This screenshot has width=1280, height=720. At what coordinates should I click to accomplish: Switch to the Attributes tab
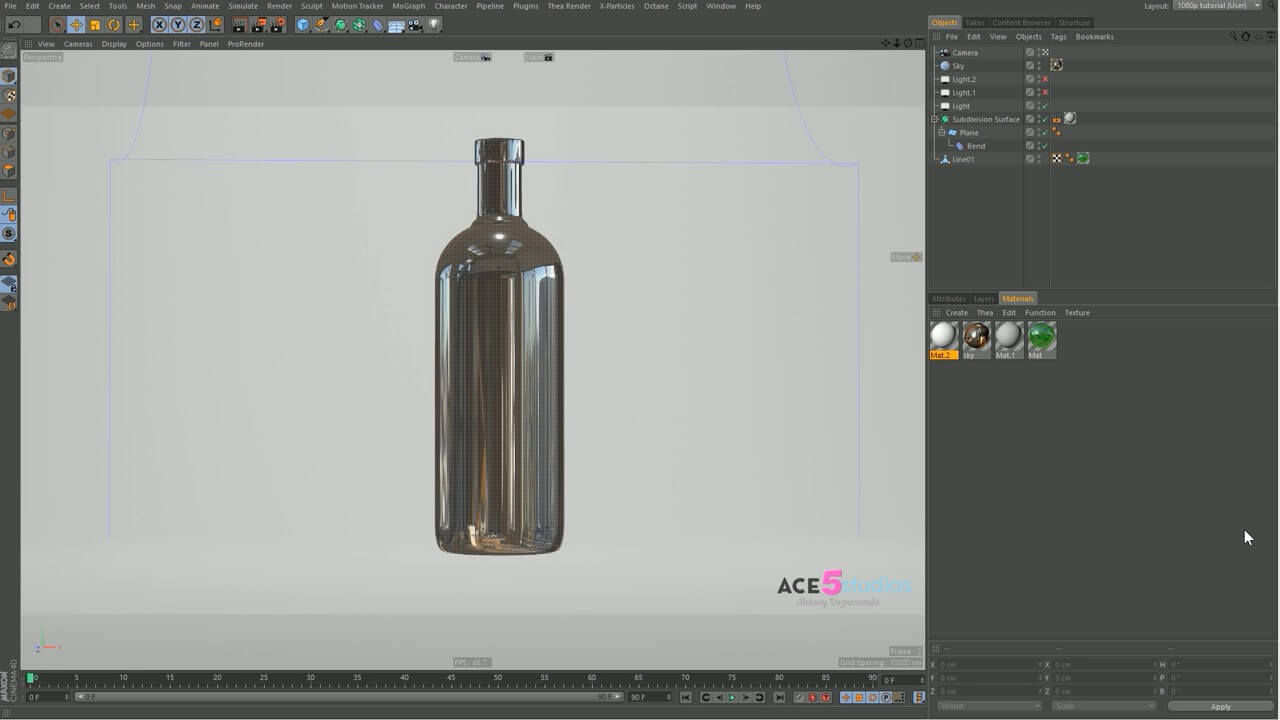pos(948,298)
